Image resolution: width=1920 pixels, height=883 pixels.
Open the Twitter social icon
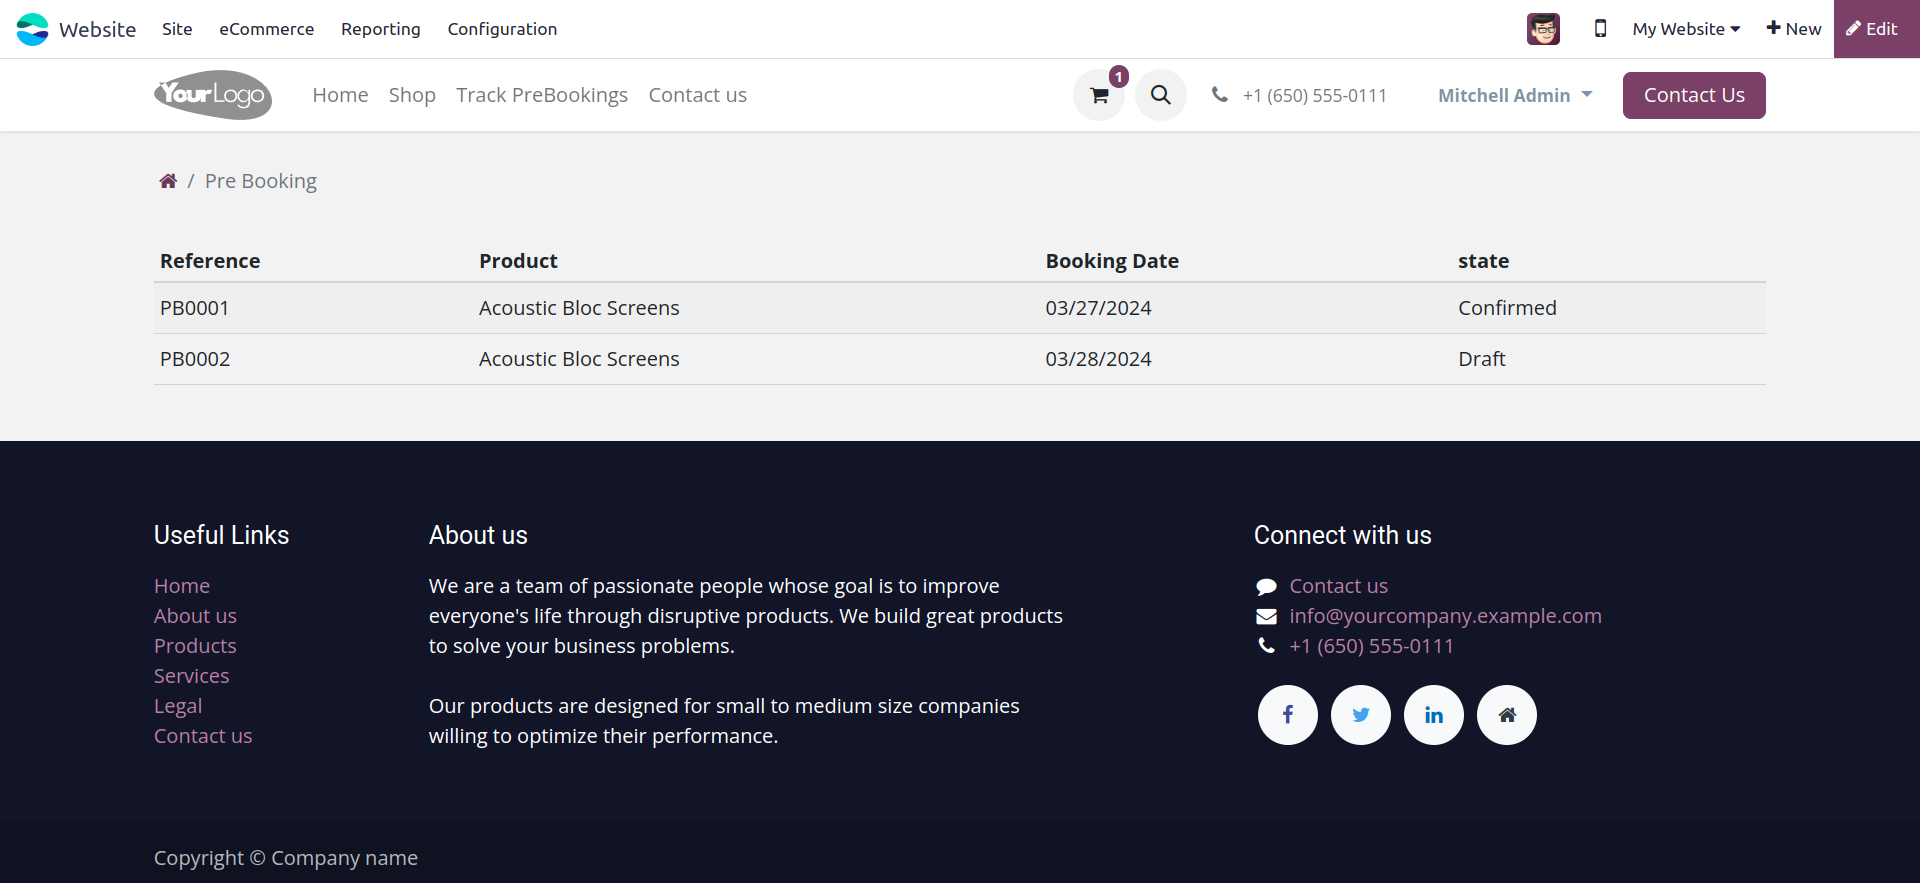(x=1360, y=715)
